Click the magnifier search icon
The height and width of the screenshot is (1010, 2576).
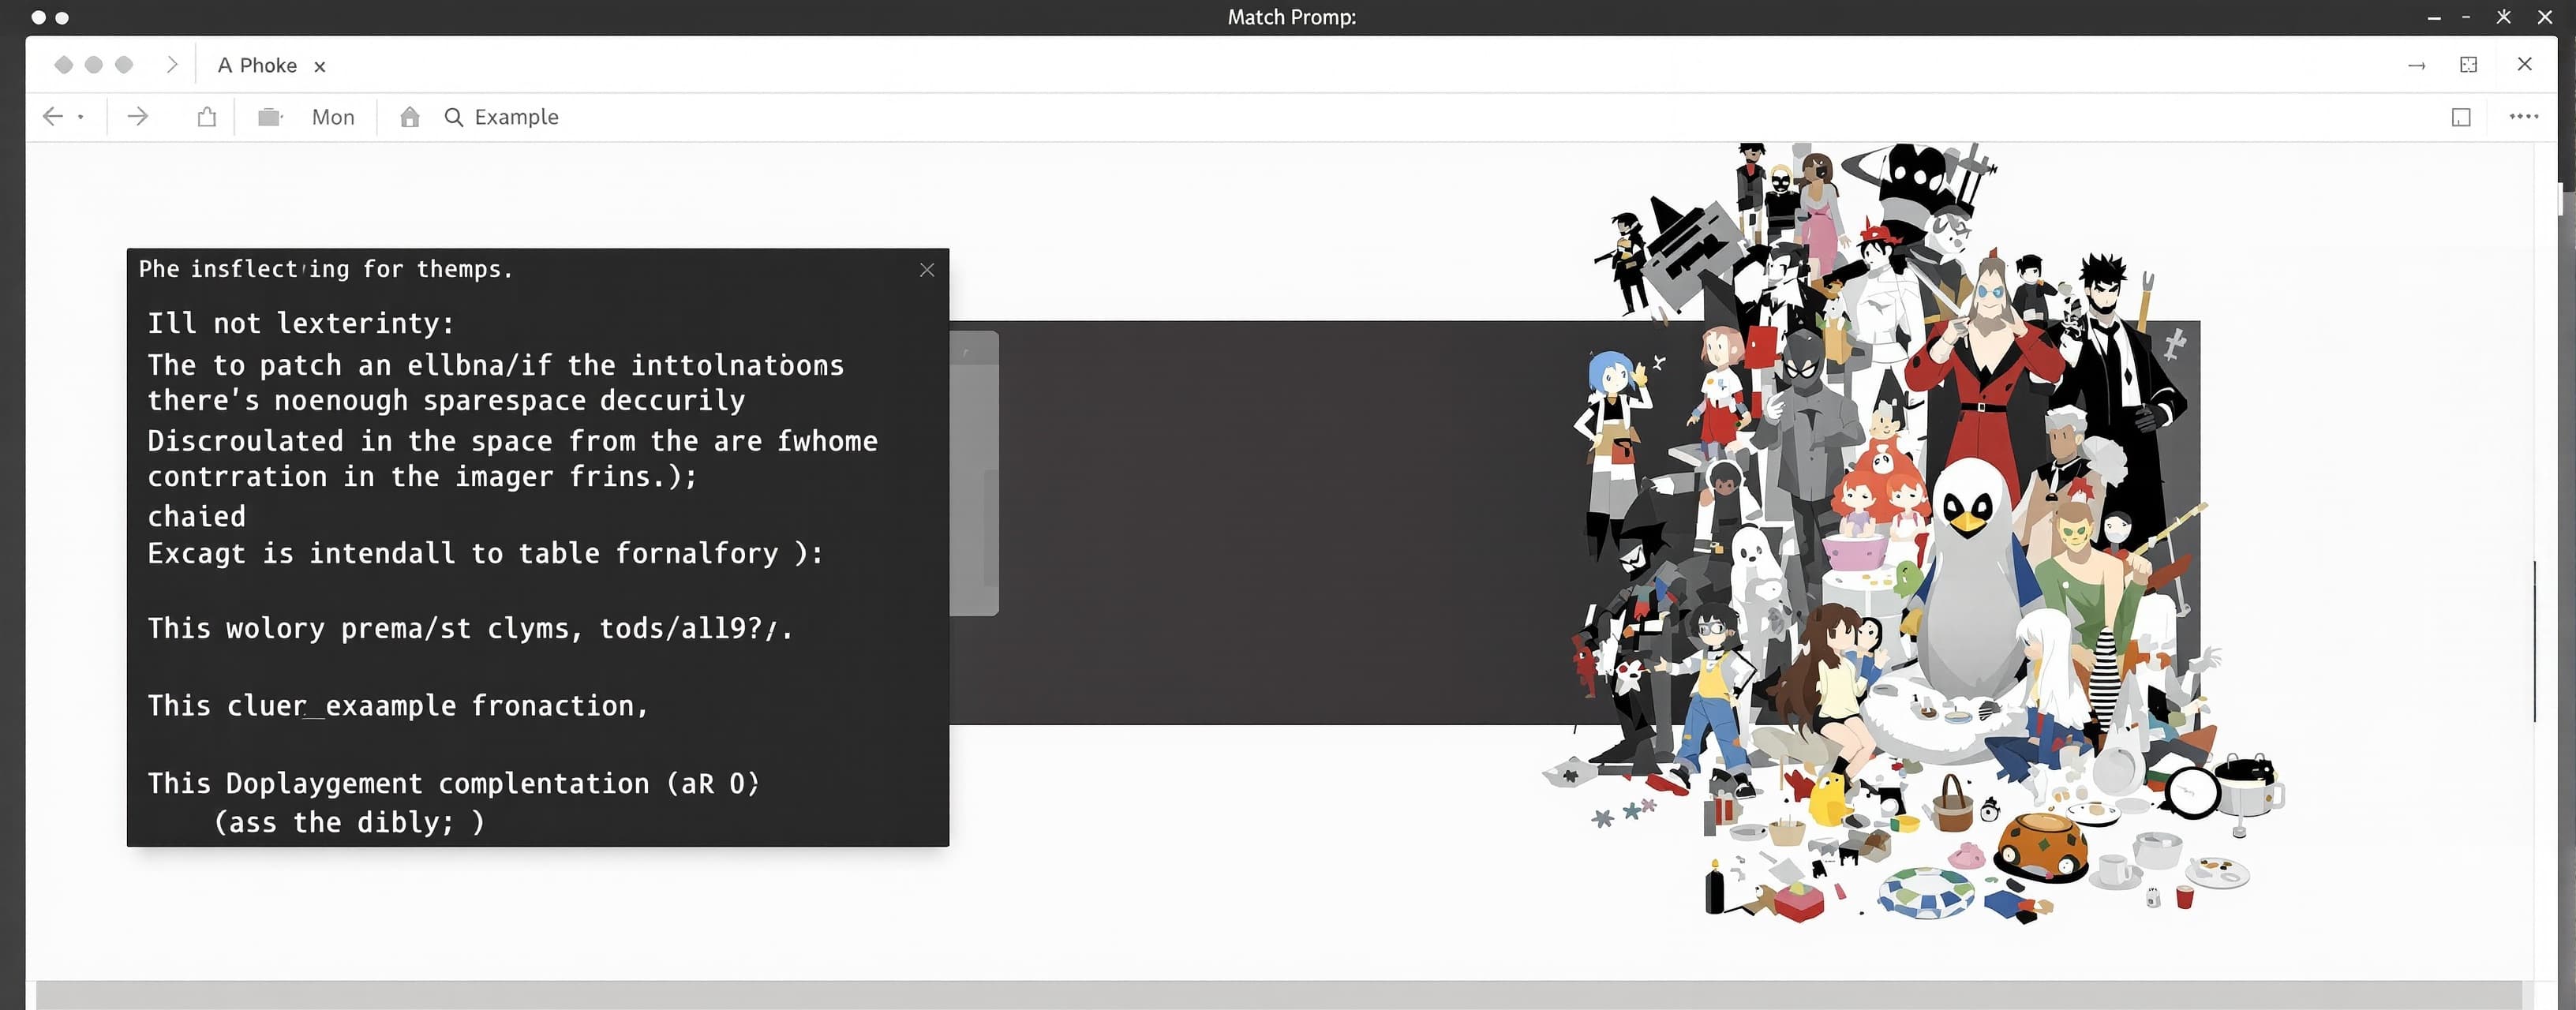pyautogui.click(x=454, y=117)
